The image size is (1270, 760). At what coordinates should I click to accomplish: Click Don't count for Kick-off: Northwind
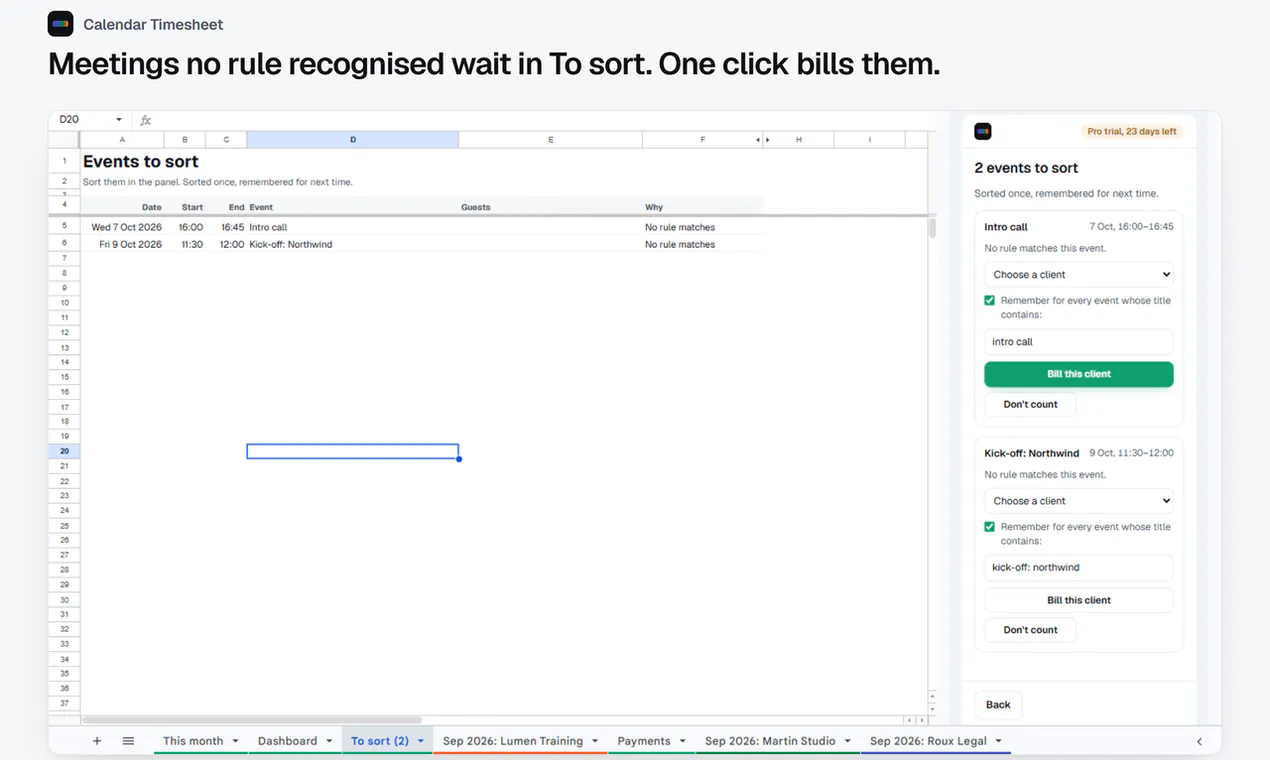click(x=1030, y=630)
